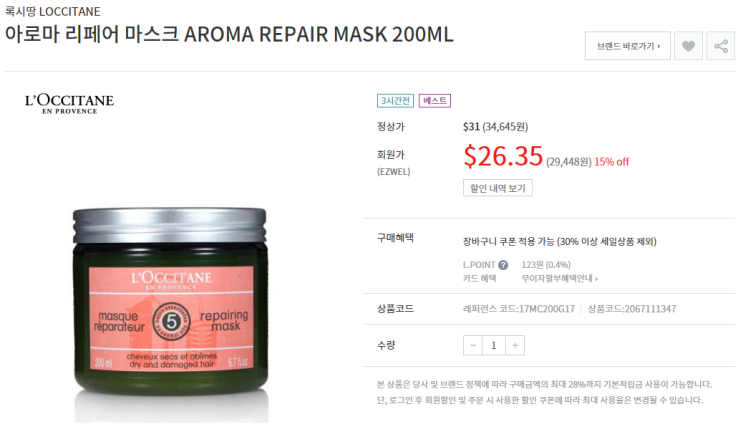Open 브랜드 바로가기 brand shortcut button

point(628,46)
